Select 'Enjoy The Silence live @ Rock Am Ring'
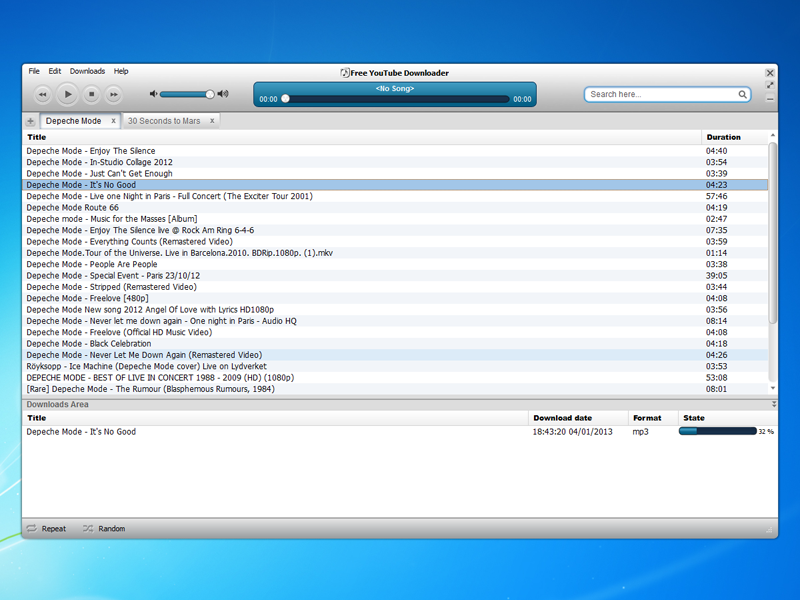Image resolution: width=800 pixels, height=600 pixels. (395, 230)
